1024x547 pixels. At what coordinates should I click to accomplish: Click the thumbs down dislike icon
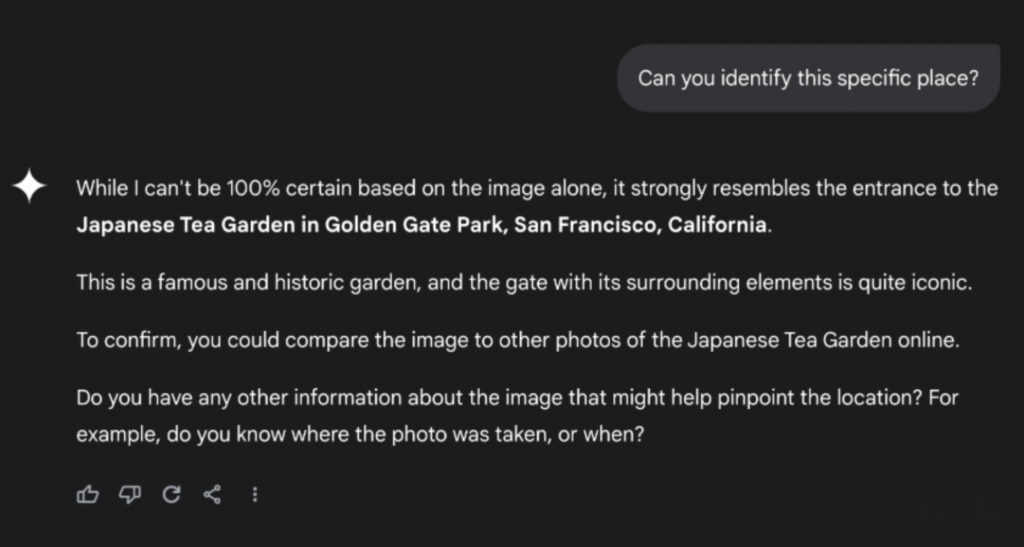(x=130, y=494)
